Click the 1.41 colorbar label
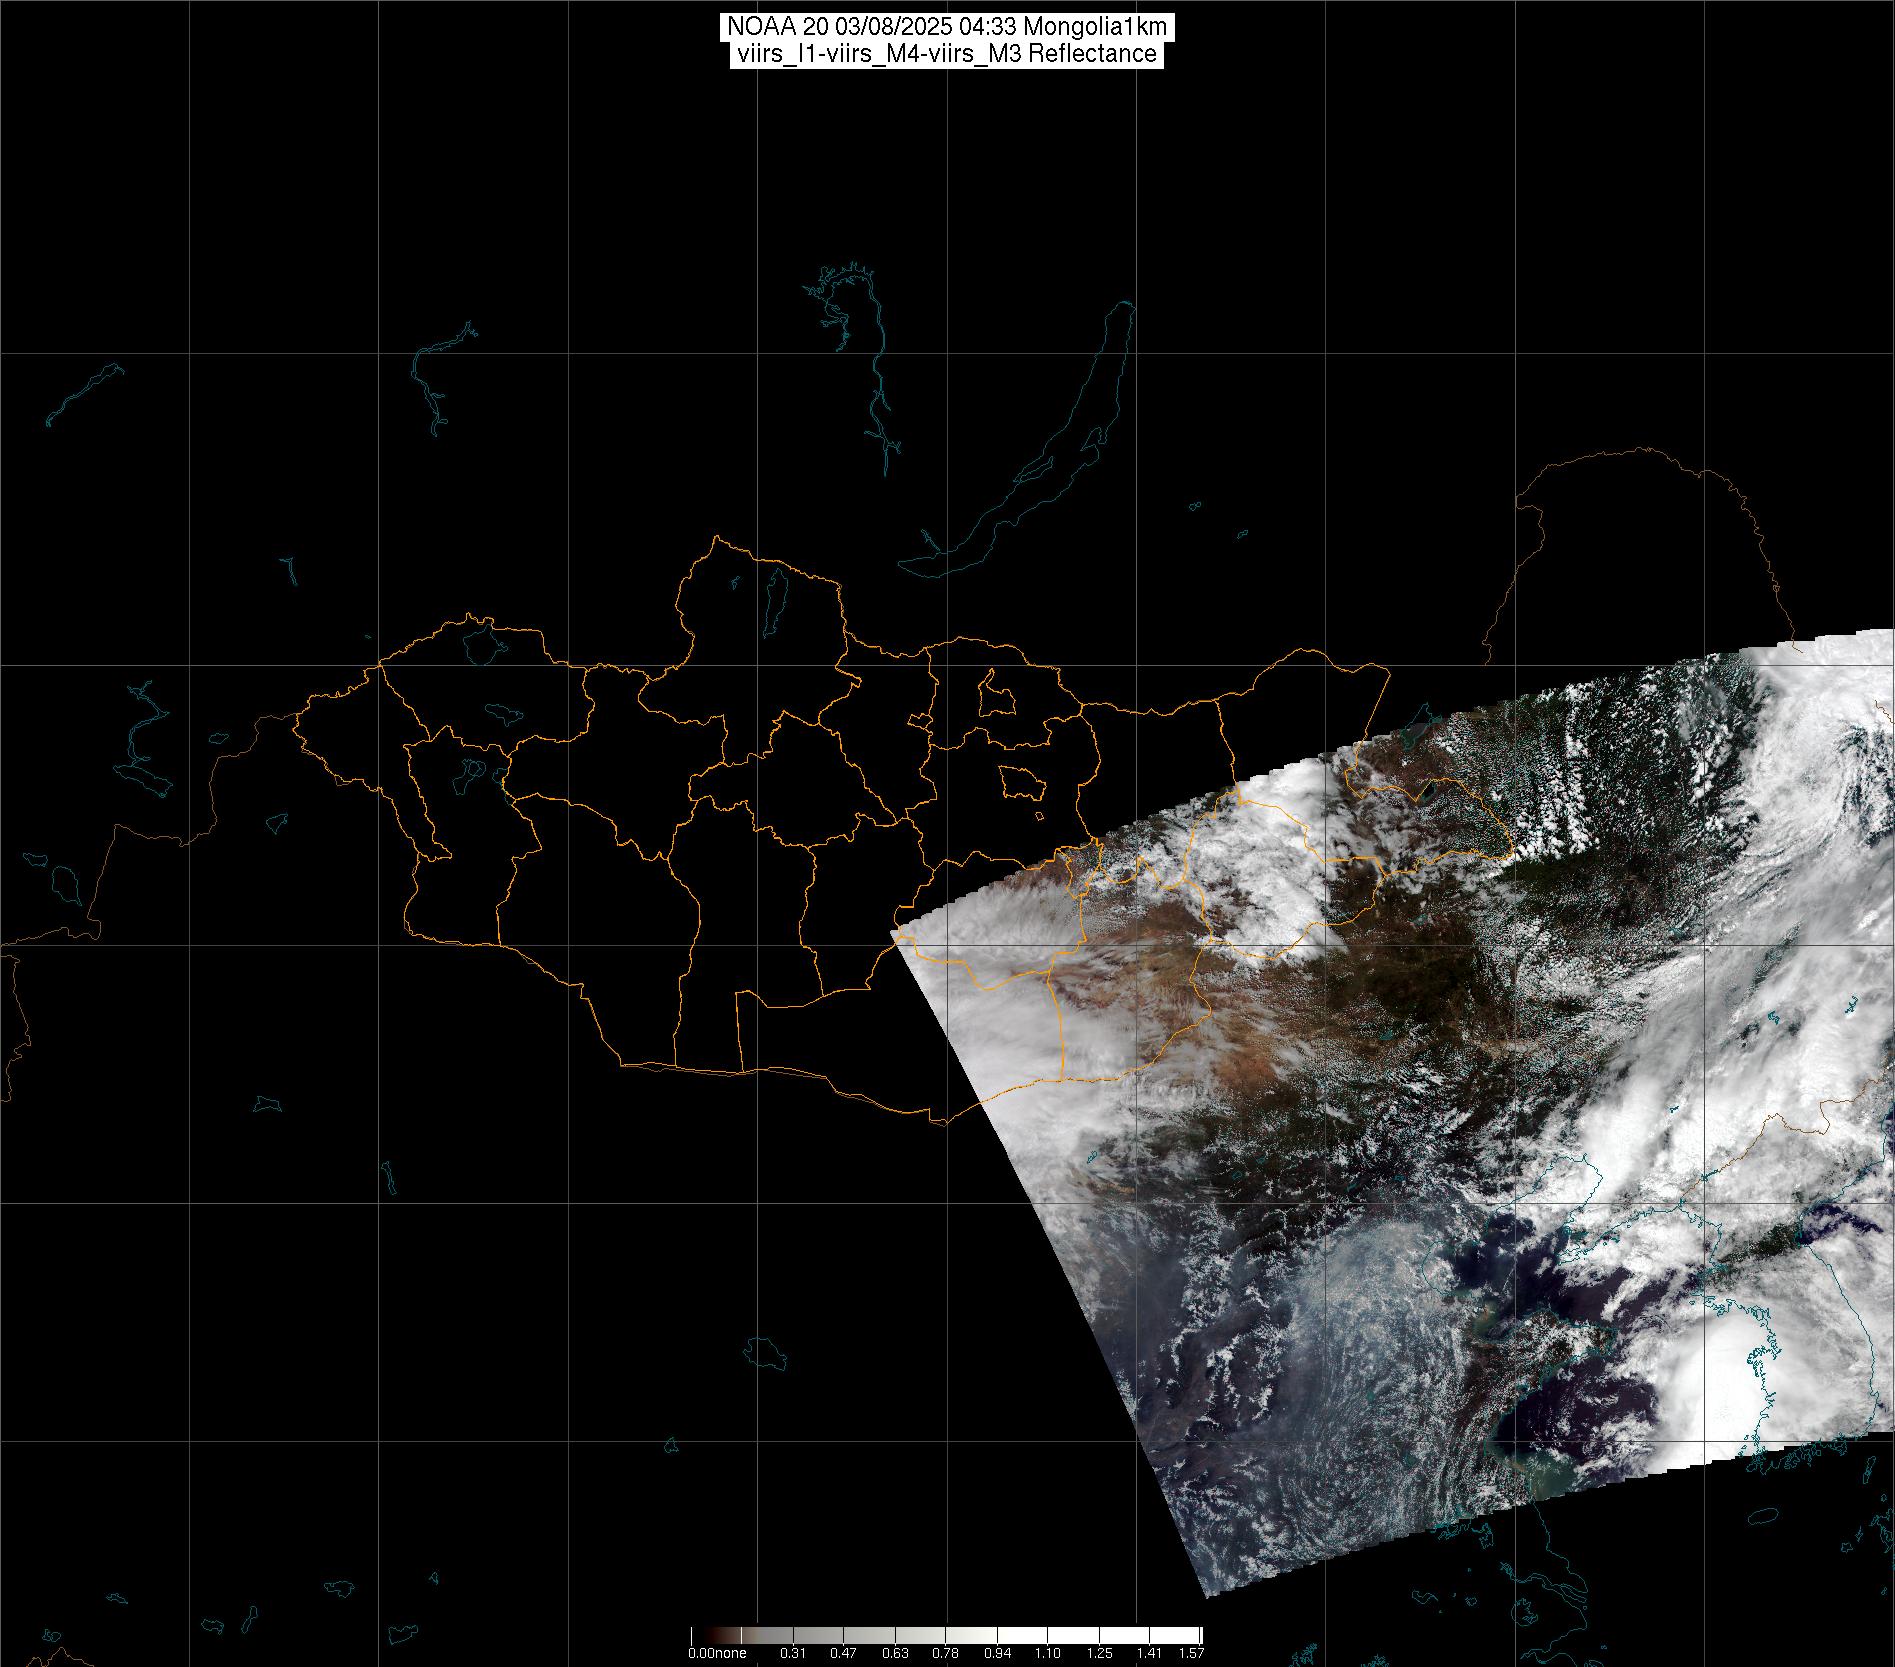1895x1667 pixels. [x=1150, y=1653]
